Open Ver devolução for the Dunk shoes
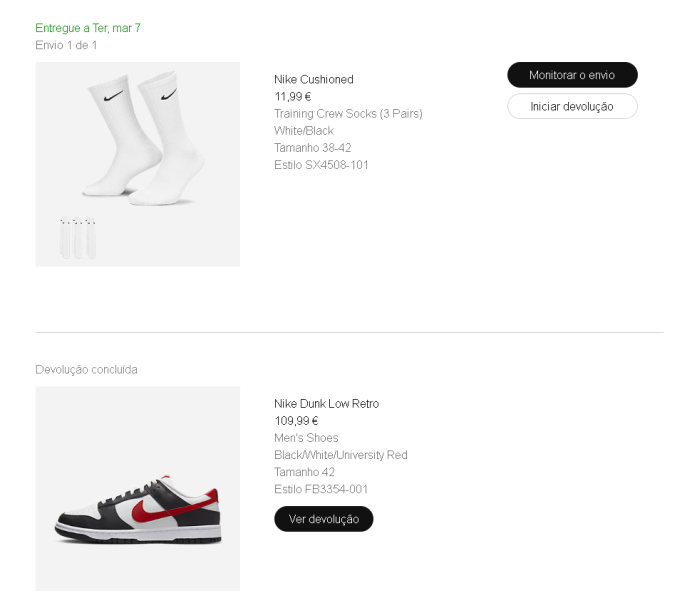This screenshot has width=697, height=603. point(324,519)
